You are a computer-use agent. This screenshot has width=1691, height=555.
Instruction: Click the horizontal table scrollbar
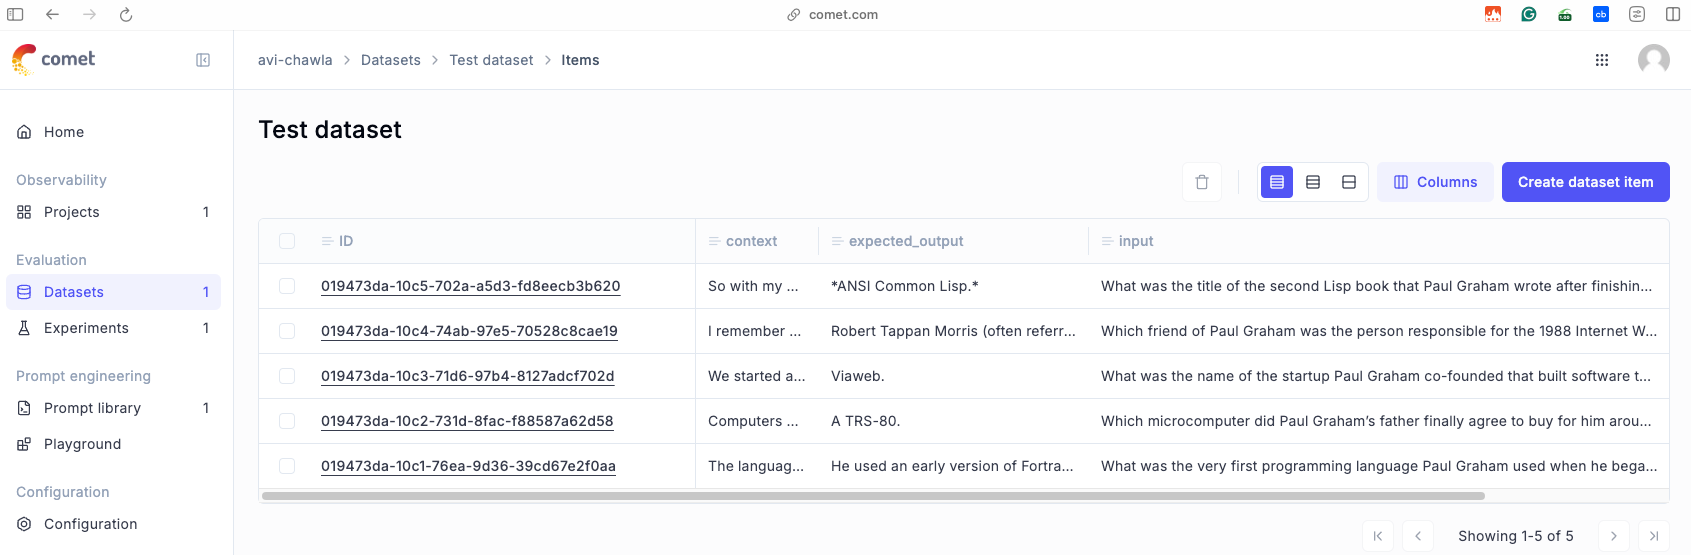click(x=873, y=496)
